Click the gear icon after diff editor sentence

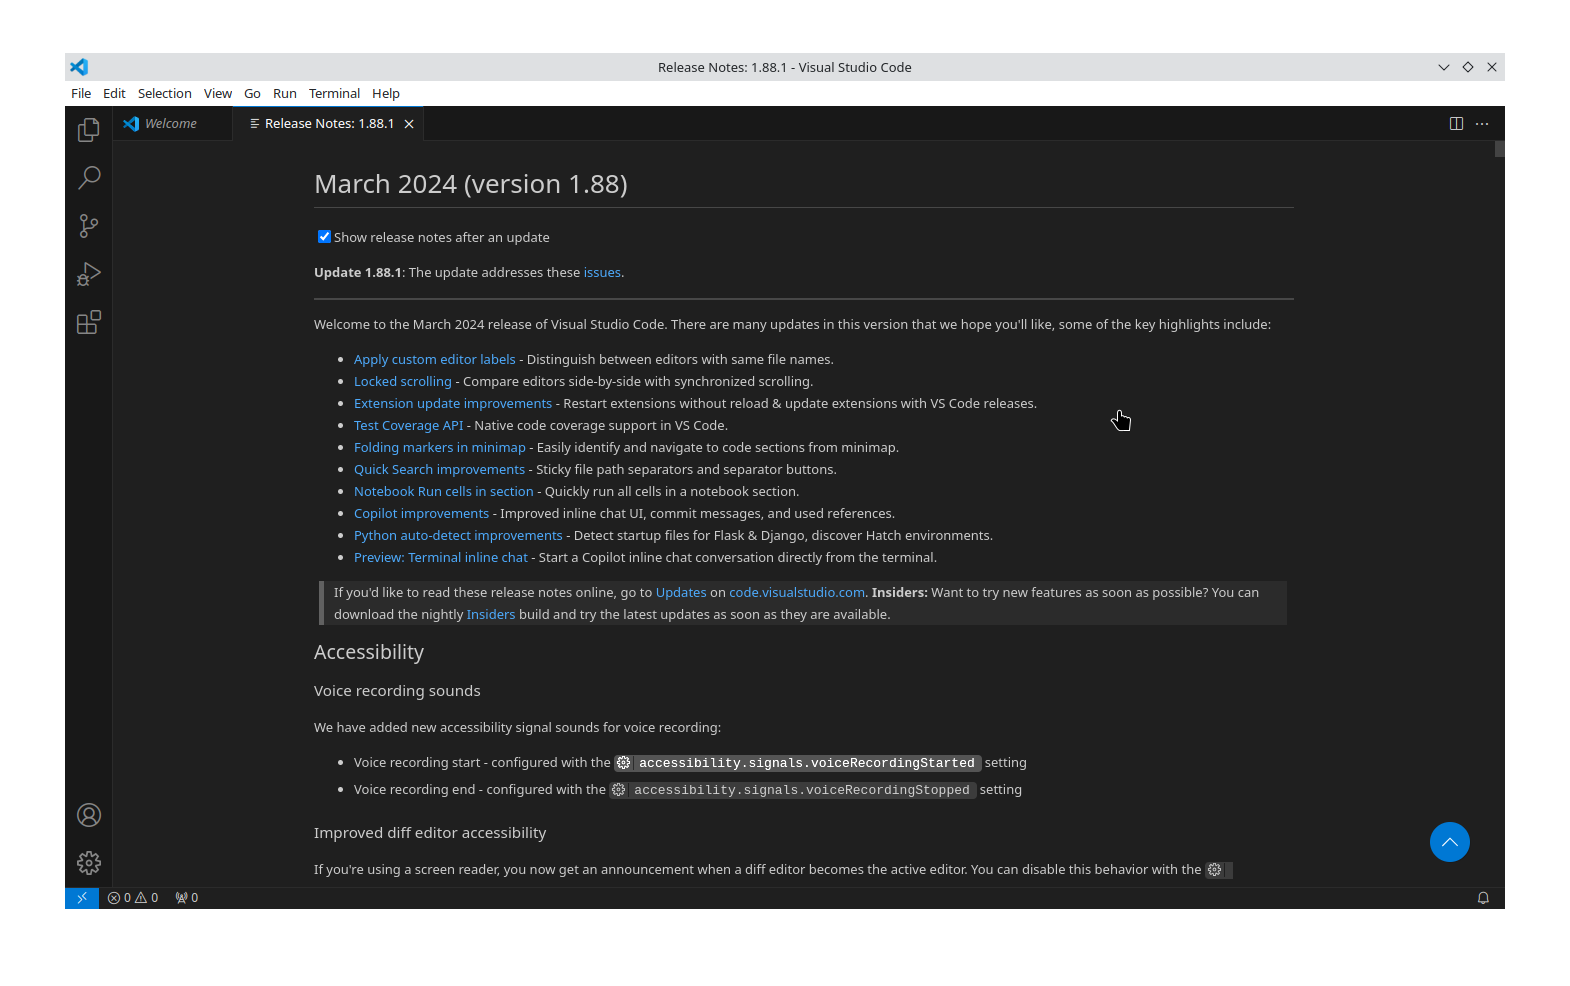[x=1214, y=870]
